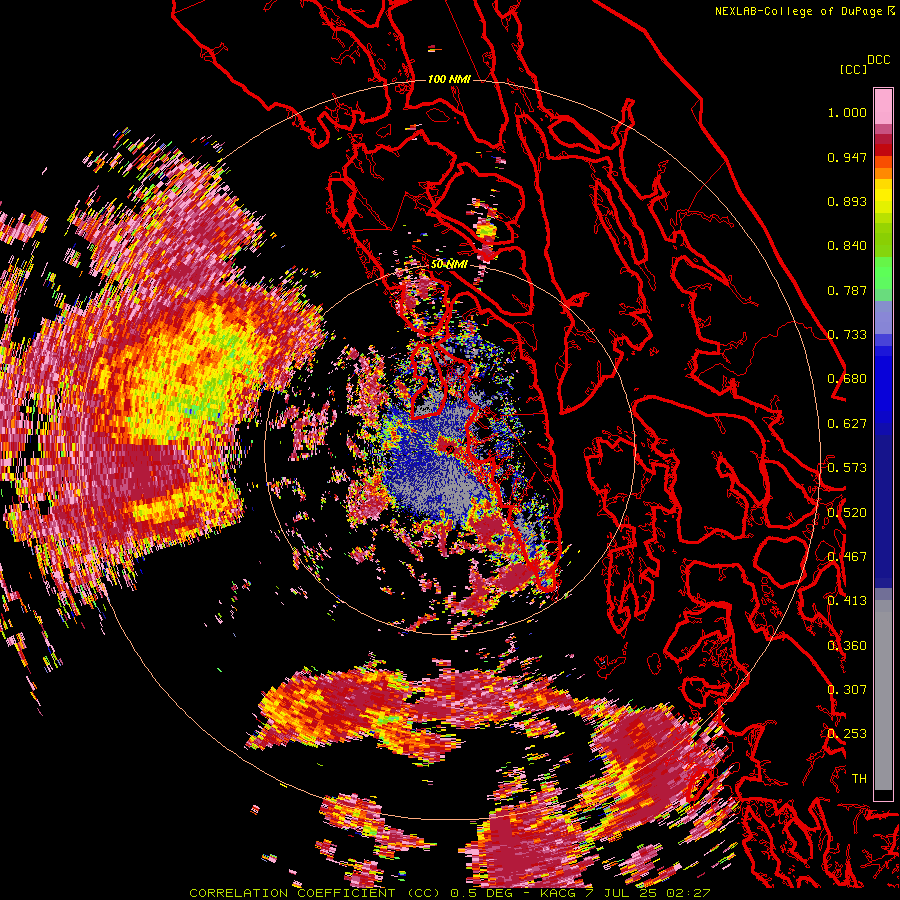
Task: Click the NEXLAB-College of DuPage label
Action: pos(798,11)
